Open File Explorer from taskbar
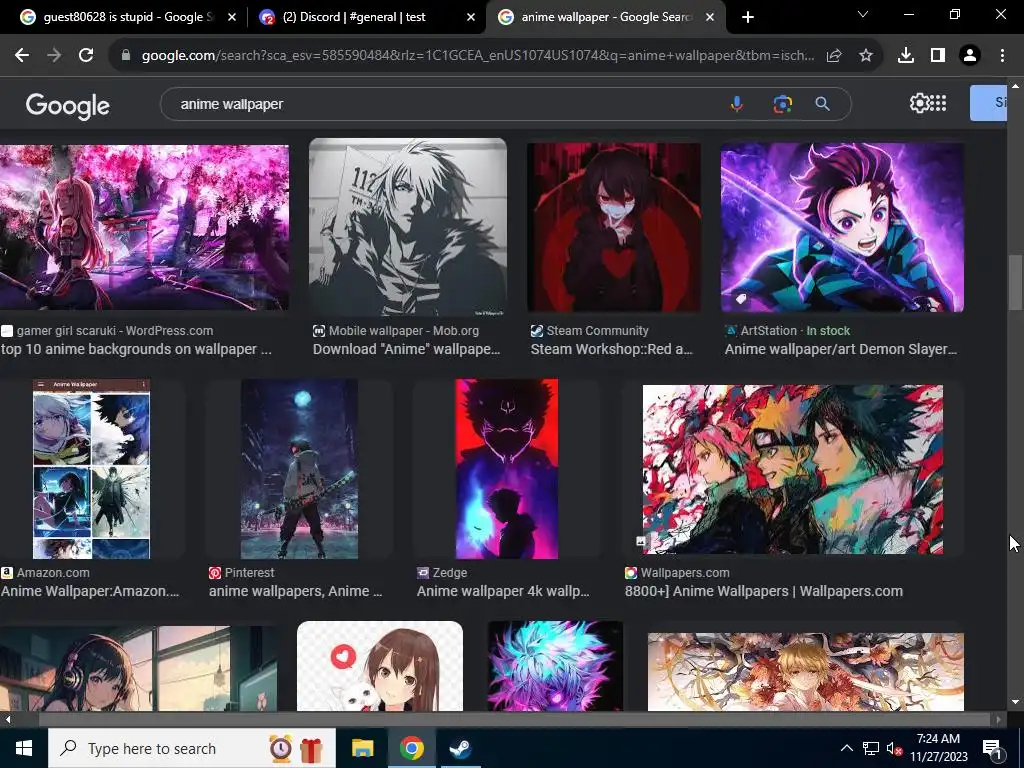 click(x=362, y=748)
